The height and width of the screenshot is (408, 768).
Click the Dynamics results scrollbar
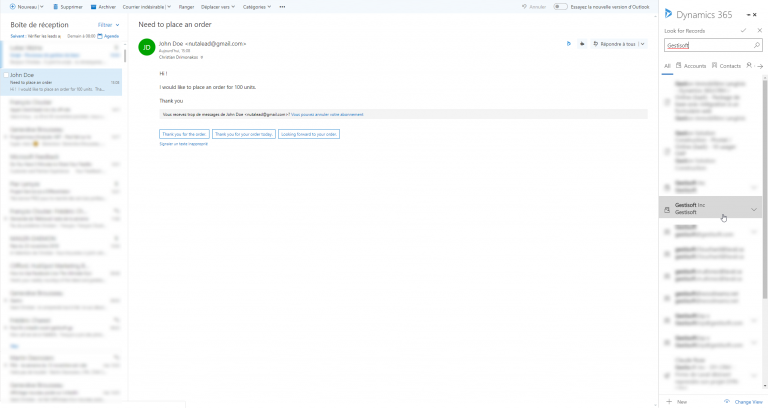tap(765, 189)
